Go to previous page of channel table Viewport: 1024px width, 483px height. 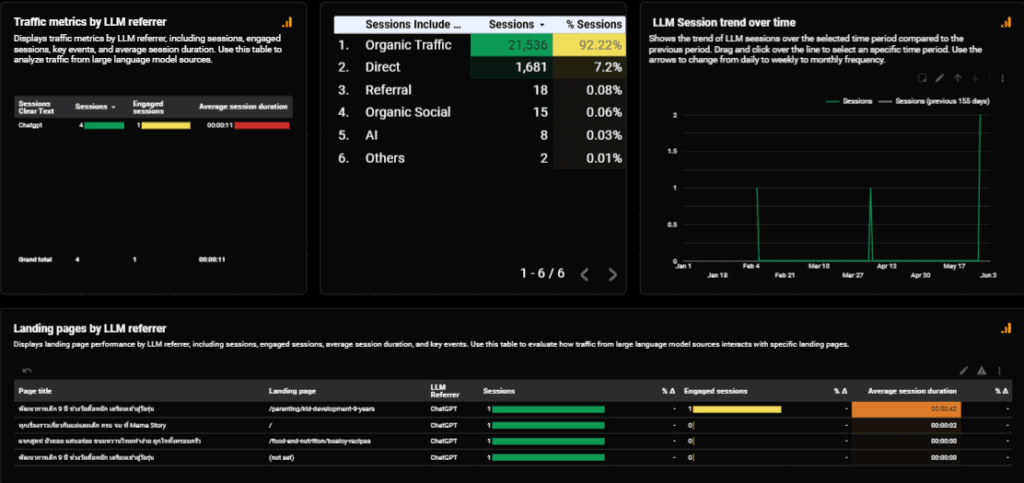tap(585, 274)
